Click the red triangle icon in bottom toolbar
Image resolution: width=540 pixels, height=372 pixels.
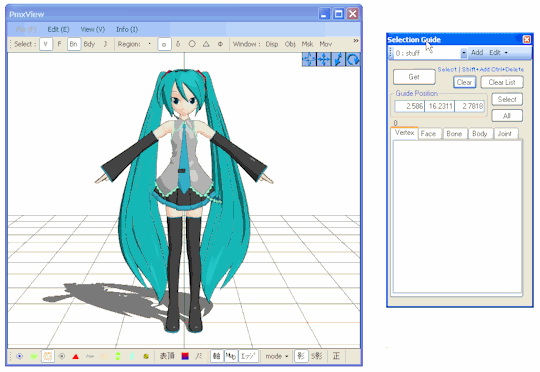pyautogui.click(x=76, y=356)
